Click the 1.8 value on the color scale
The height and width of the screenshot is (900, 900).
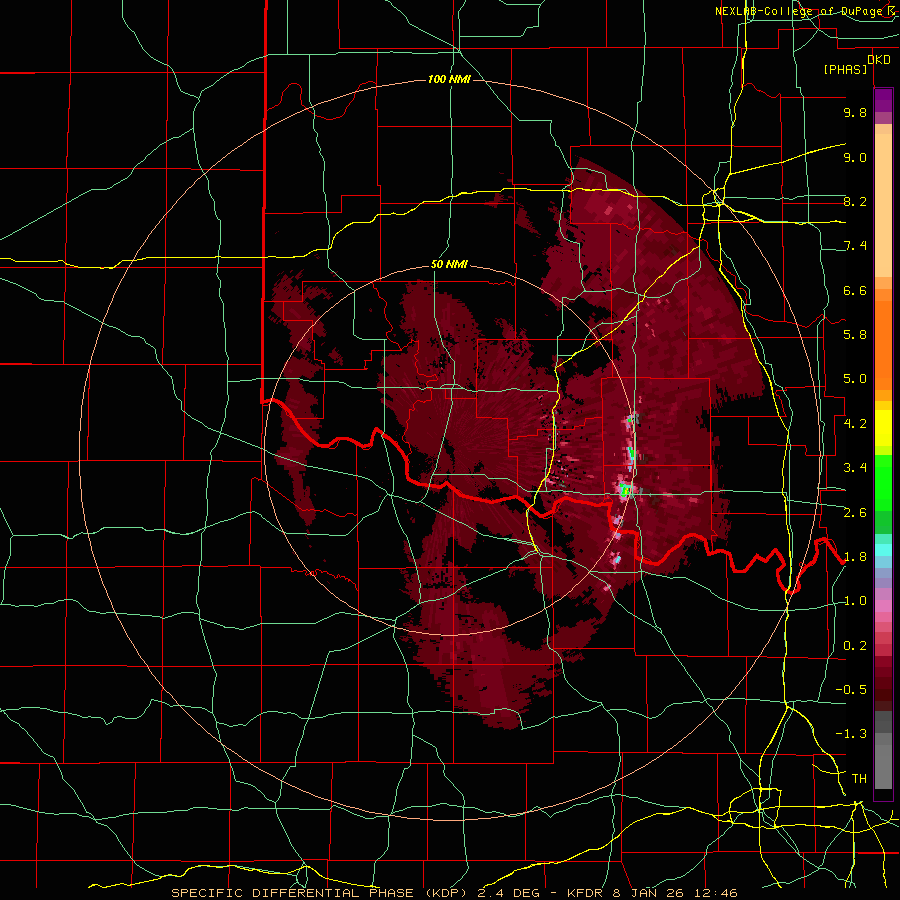click(x=855, y=557)
